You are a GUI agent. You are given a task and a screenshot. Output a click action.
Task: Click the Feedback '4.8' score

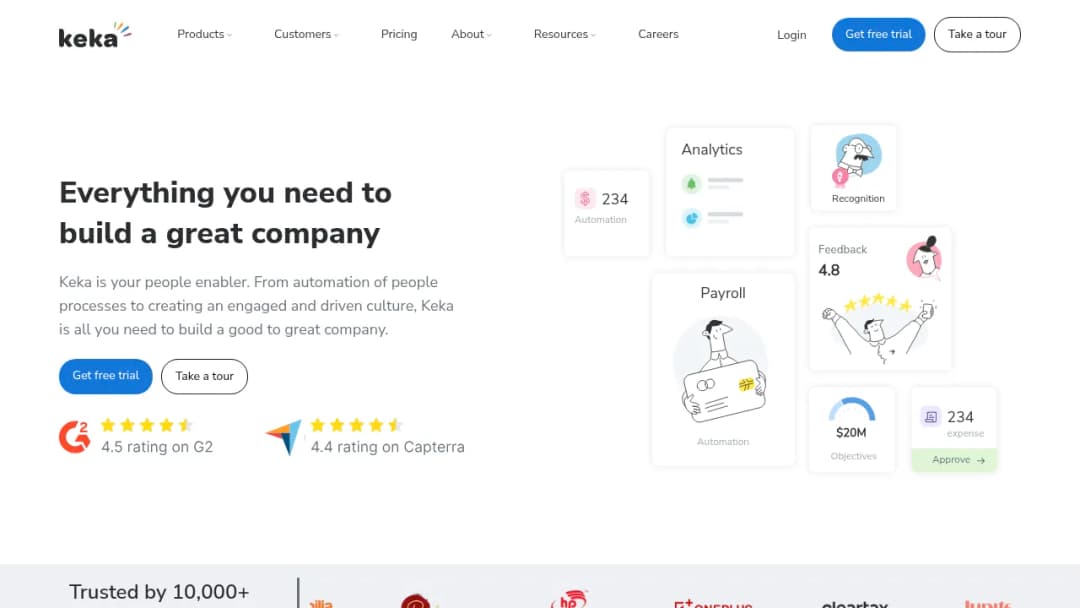click(x=829, y=270)
